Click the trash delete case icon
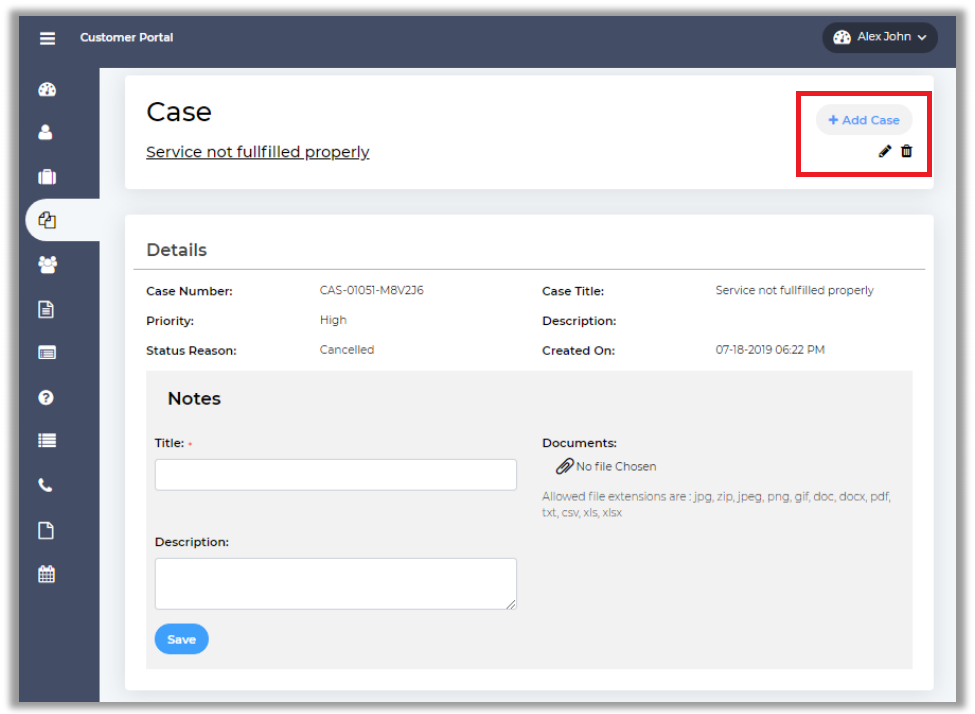This screenshot has width=975, height=714. pyautogui.click(x=906, y=151)
